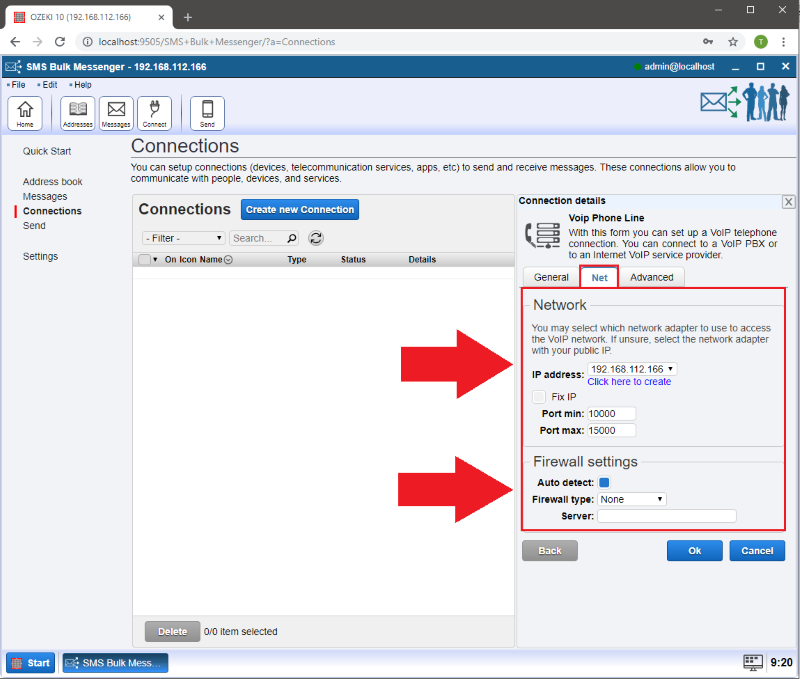Tick the select-all checkbox in list header
Screen dimensions: 800x679
[145, 260]
